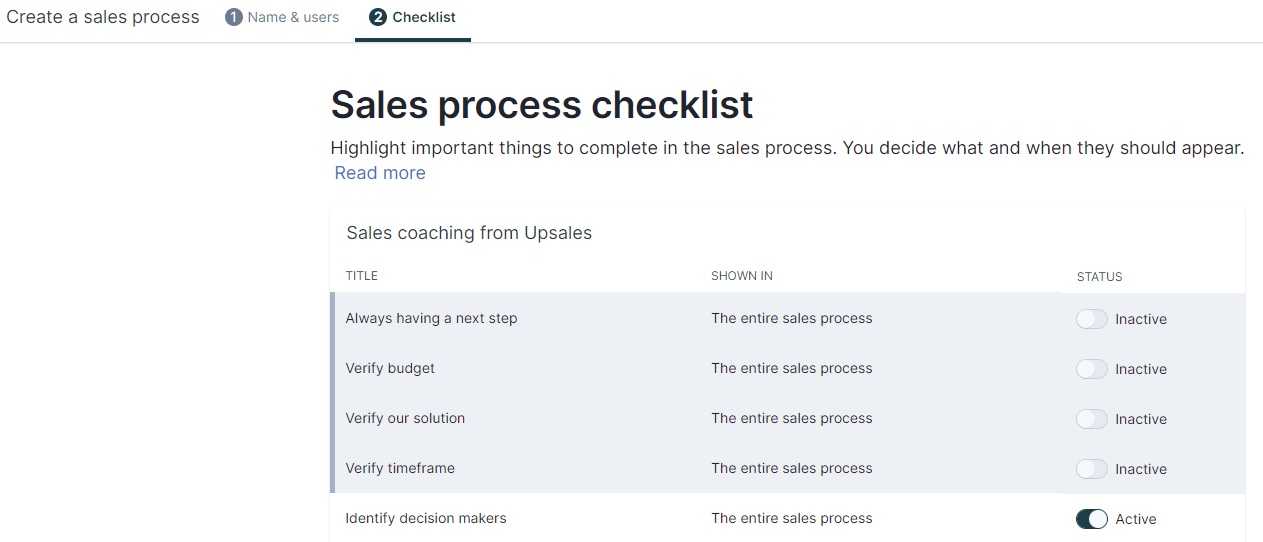Viewport: 1263px width, 542px height.
Task: Select the Checklist tab
Action: tap(413, 17)
